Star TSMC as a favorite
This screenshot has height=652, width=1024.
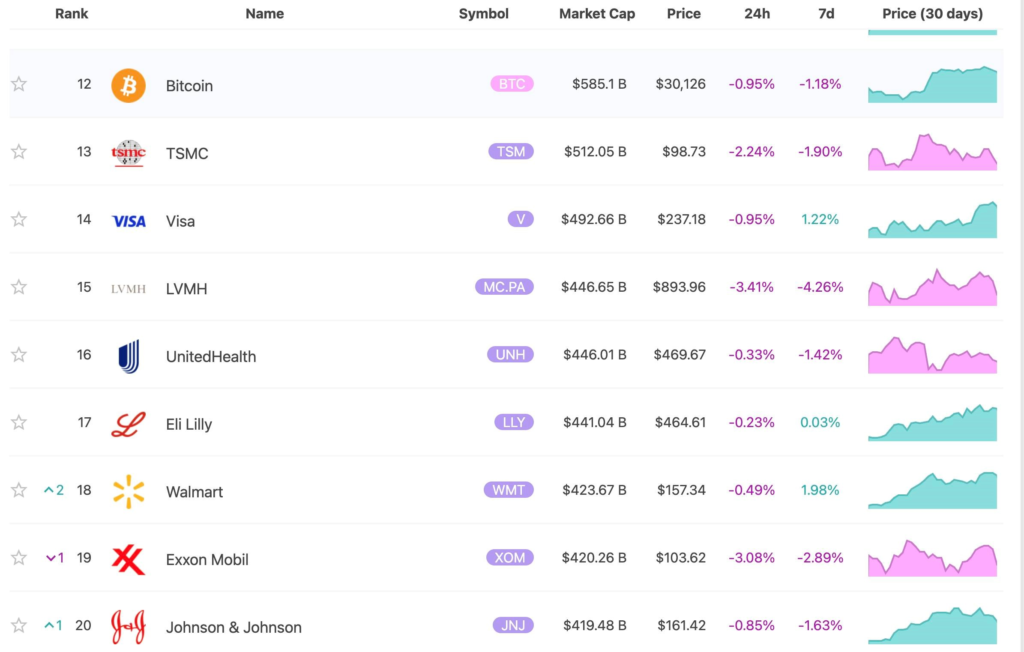[19, 152]
